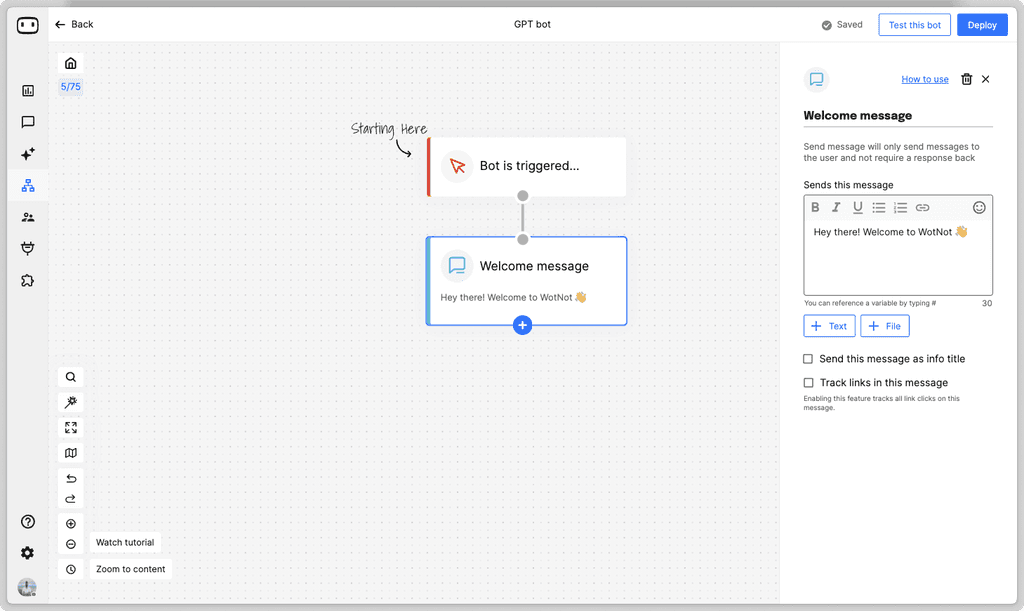This screenshot has width=1024, height=611.
Task: Click the Deploy button
Action: click(981, 24)
